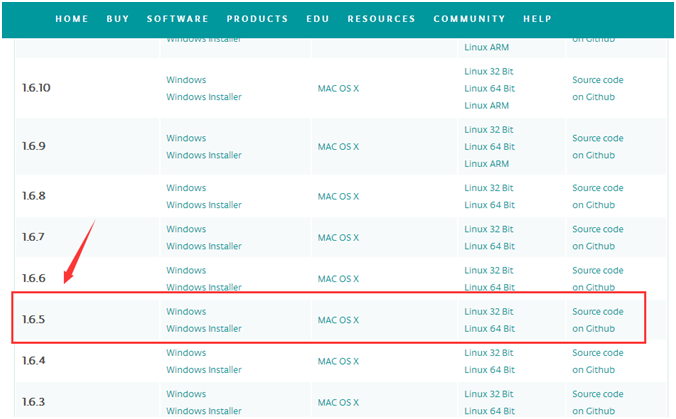Screen dimensions: 676x419
Task: Download Windows Installer for version 1.6.9
Action: [204, 155]
